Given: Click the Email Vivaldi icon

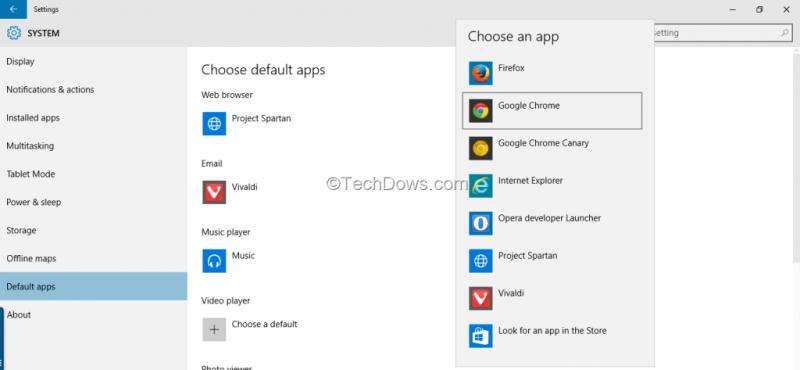Looking at the screenshot, I should coord(214,192).
